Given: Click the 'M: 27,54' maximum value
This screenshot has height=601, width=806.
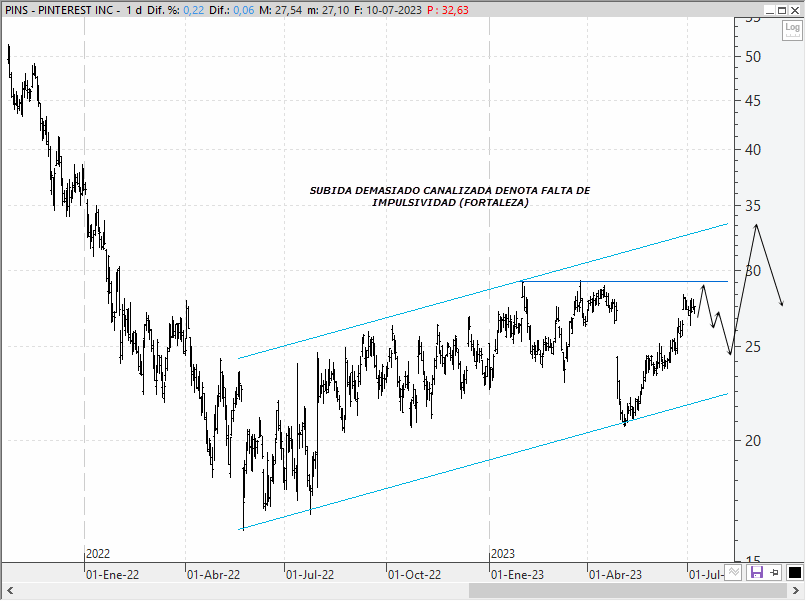Looking at the screenshot, I should click(280, 10).
